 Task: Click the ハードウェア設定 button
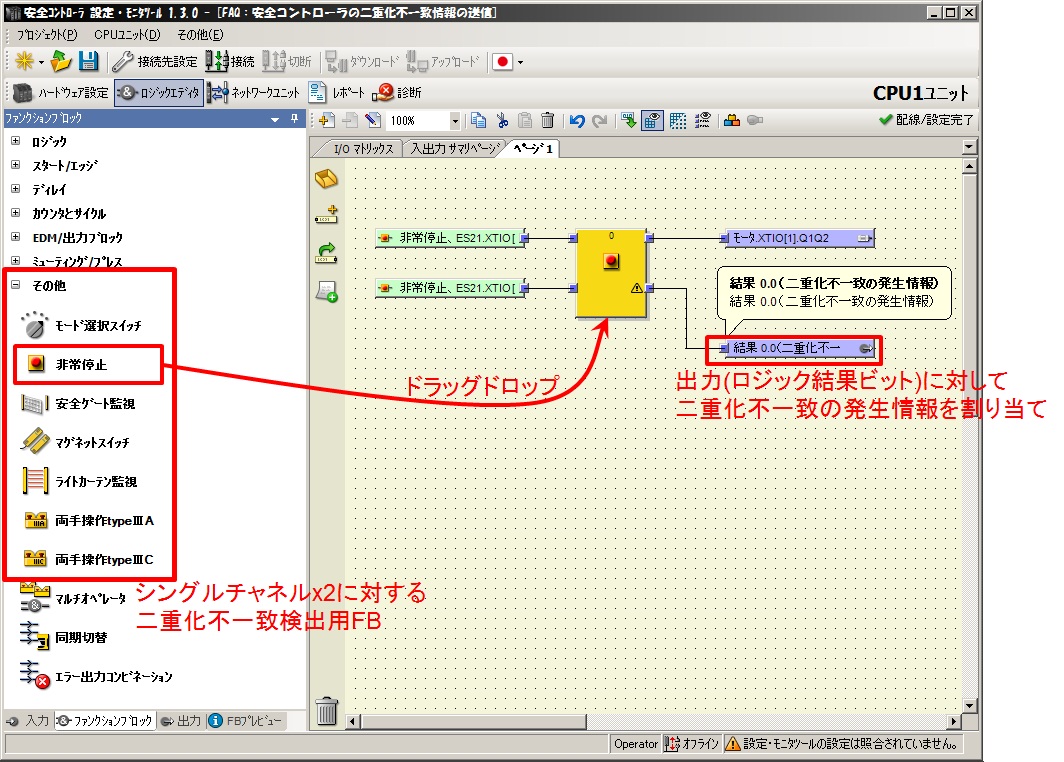pos(61,93)
